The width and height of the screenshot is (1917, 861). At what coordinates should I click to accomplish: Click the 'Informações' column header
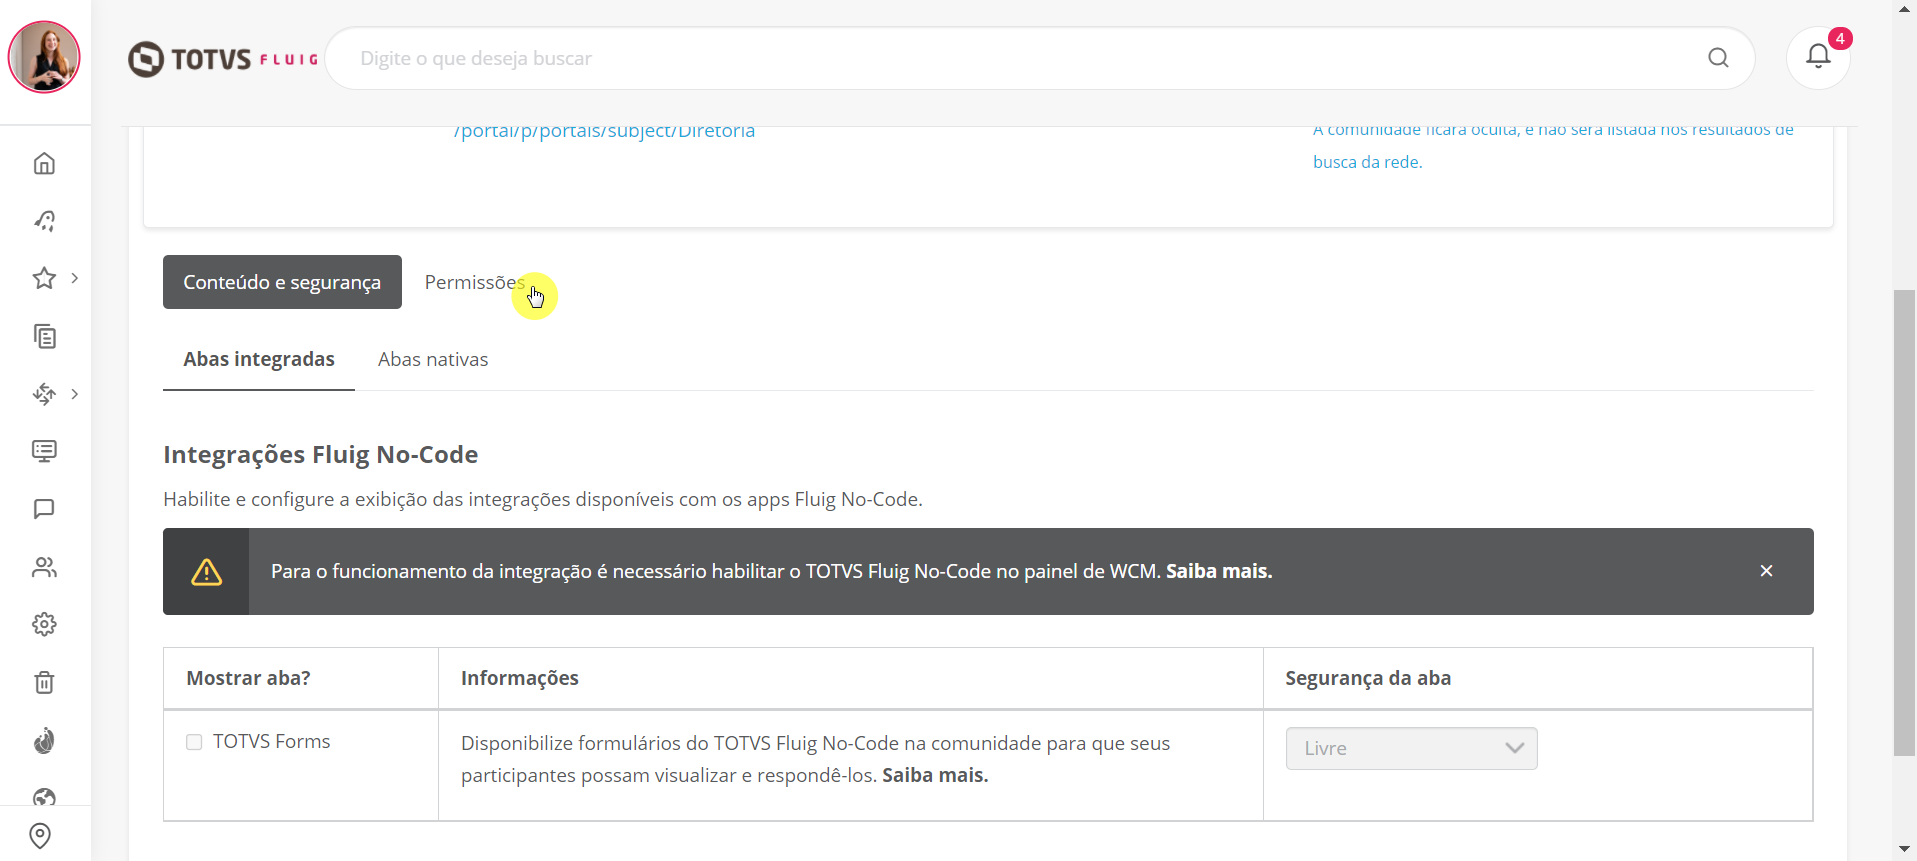(520, 678)
